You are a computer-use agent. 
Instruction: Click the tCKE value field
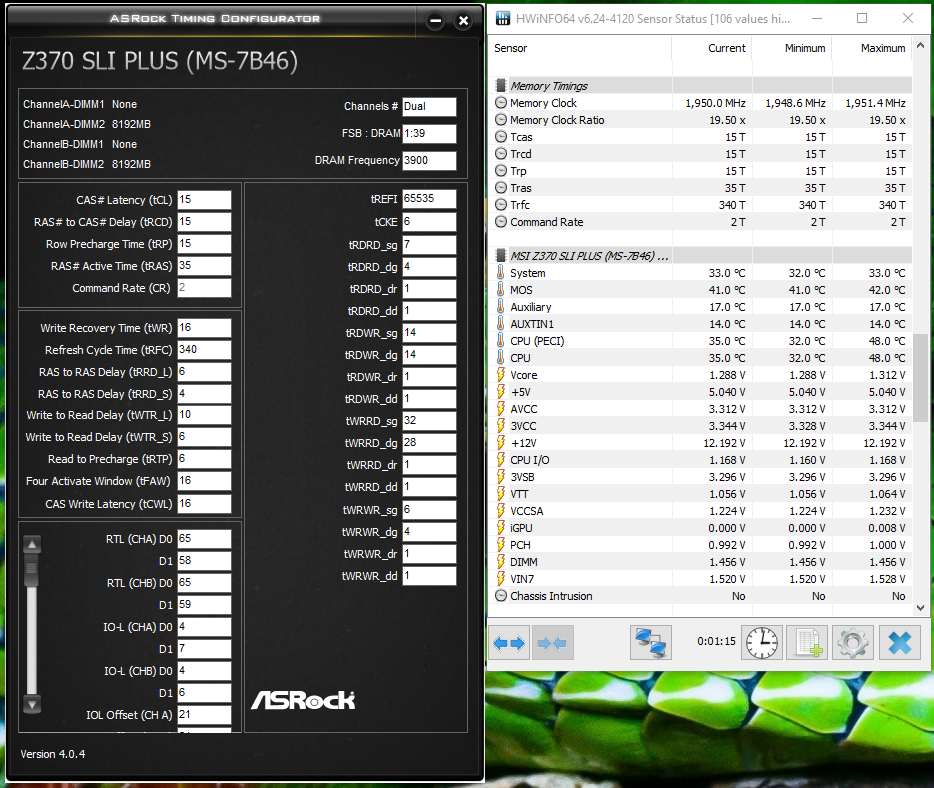pyautogui.click(x=429, y=222)
